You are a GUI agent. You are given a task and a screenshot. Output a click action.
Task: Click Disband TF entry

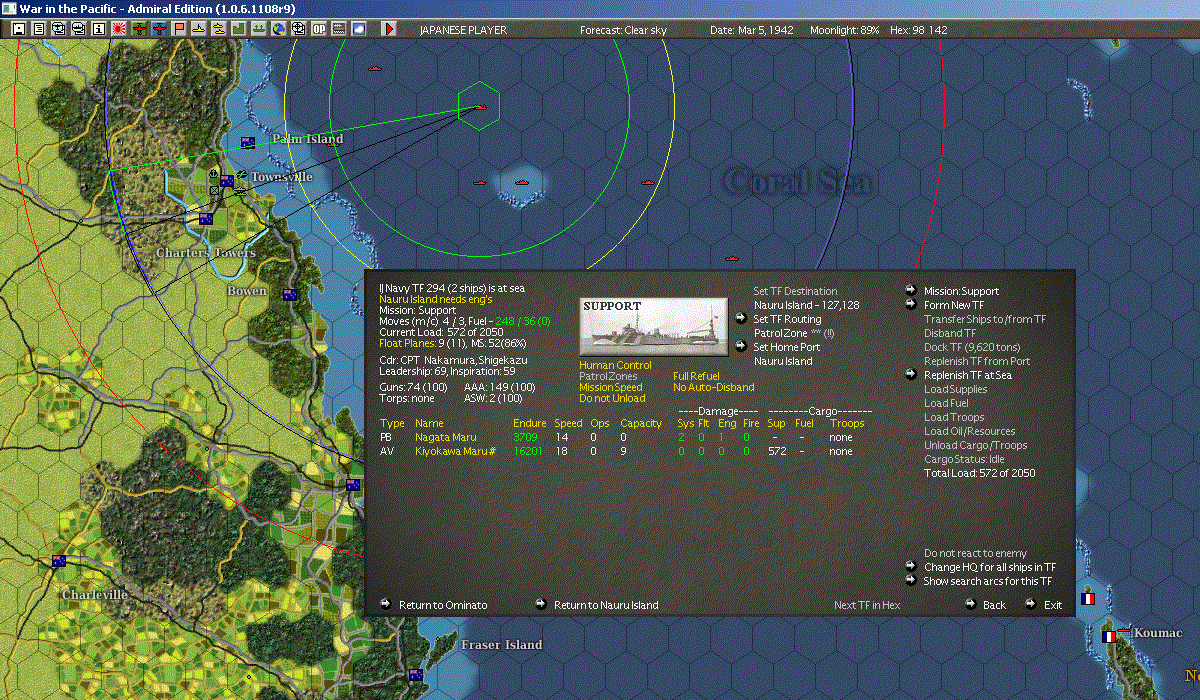coord(950,334)
